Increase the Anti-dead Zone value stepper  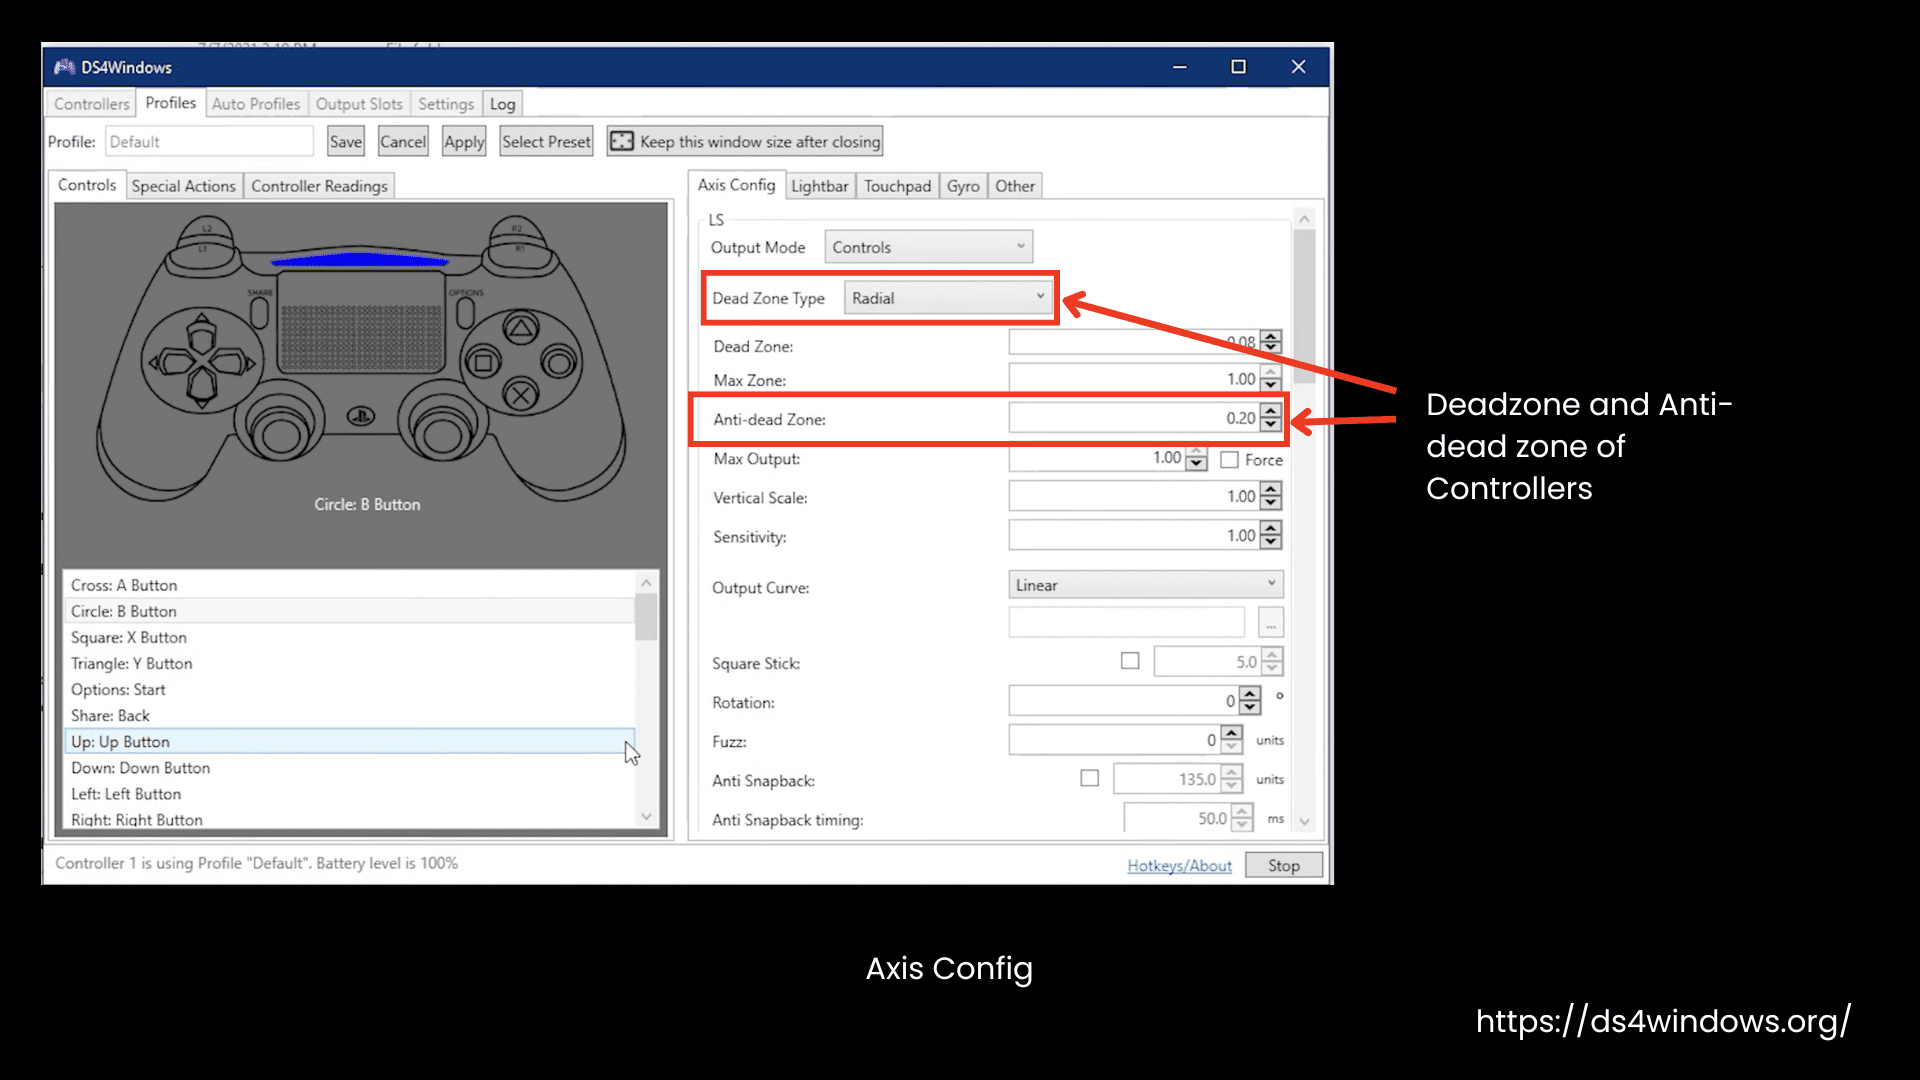pyautogui.click(x=1270, y=411)
